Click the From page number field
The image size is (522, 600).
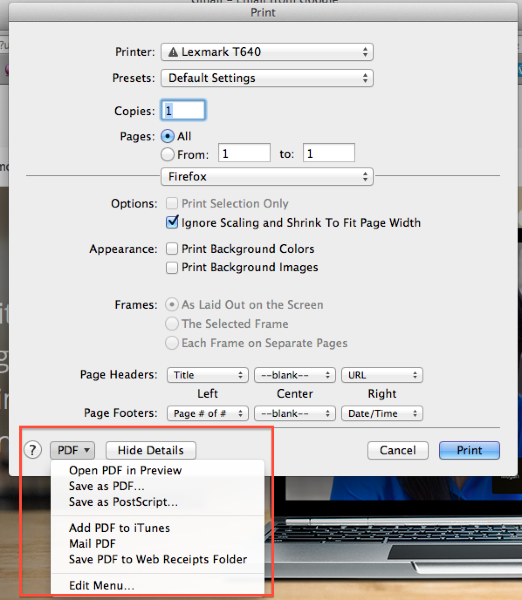(x=244, y=153)
